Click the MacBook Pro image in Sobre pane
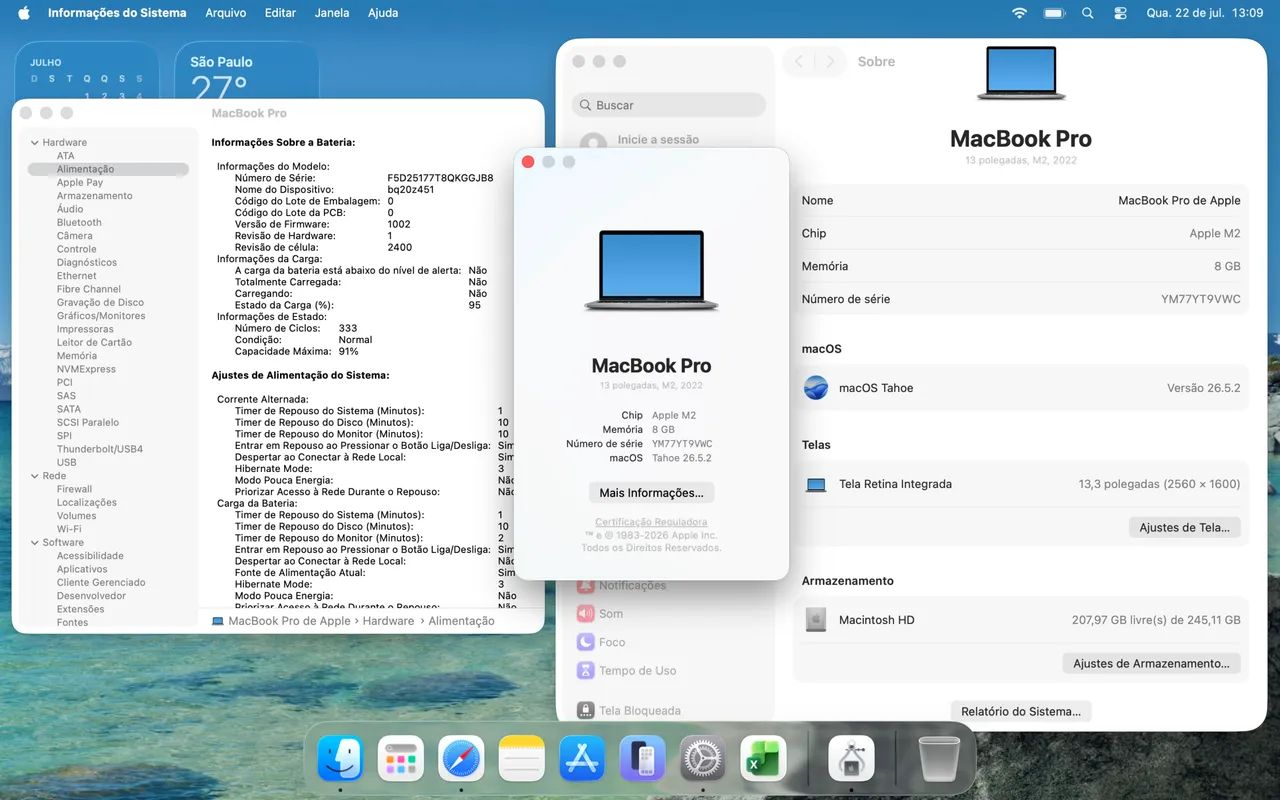Viewport: 1280px width, 800px height. pos(1021,73)
